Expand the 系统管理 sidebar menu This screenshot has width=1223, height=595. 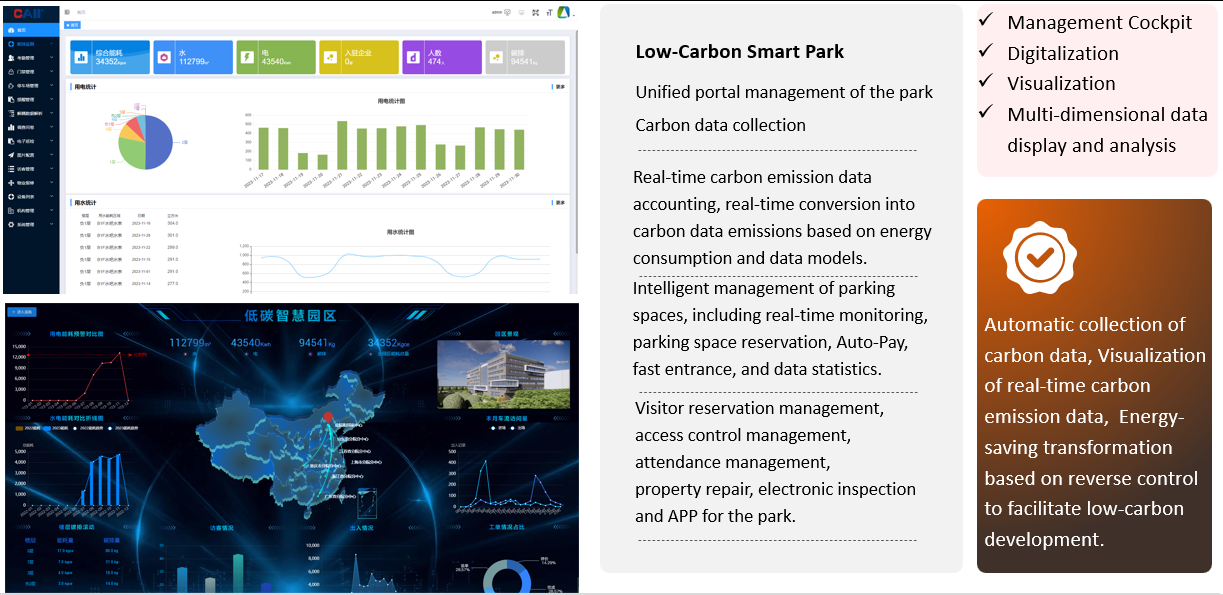click(30, 225)
